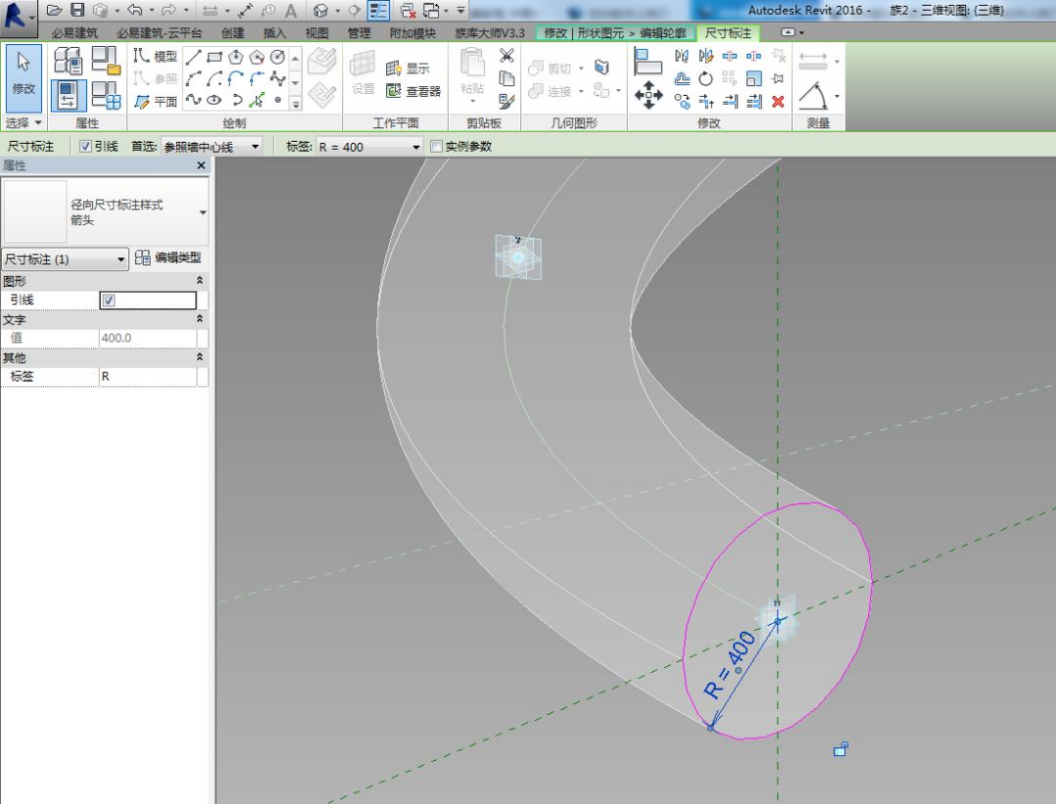1056x804 pixels.
Task: Select the Line draw tool
Action: (x=193, y=57)
